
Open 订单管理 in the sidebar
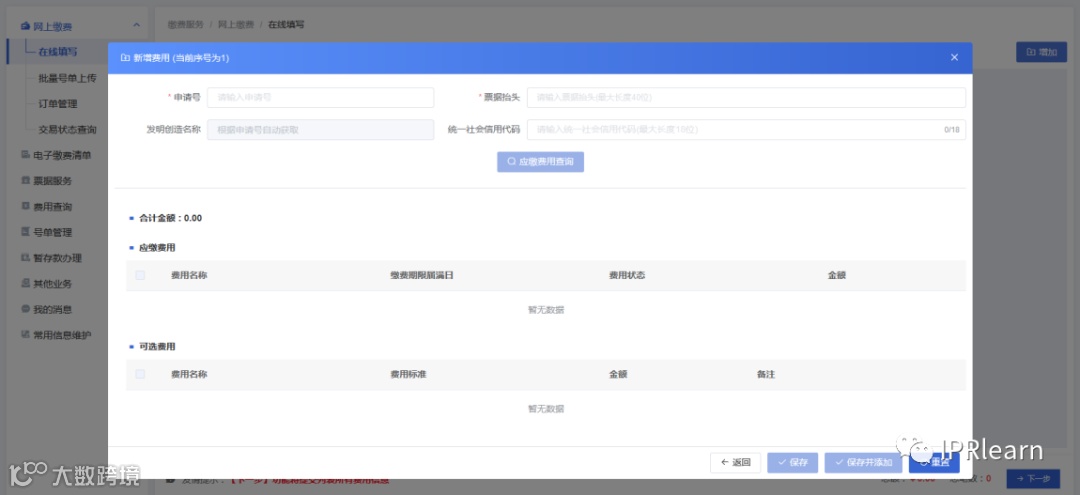[58, 104]
